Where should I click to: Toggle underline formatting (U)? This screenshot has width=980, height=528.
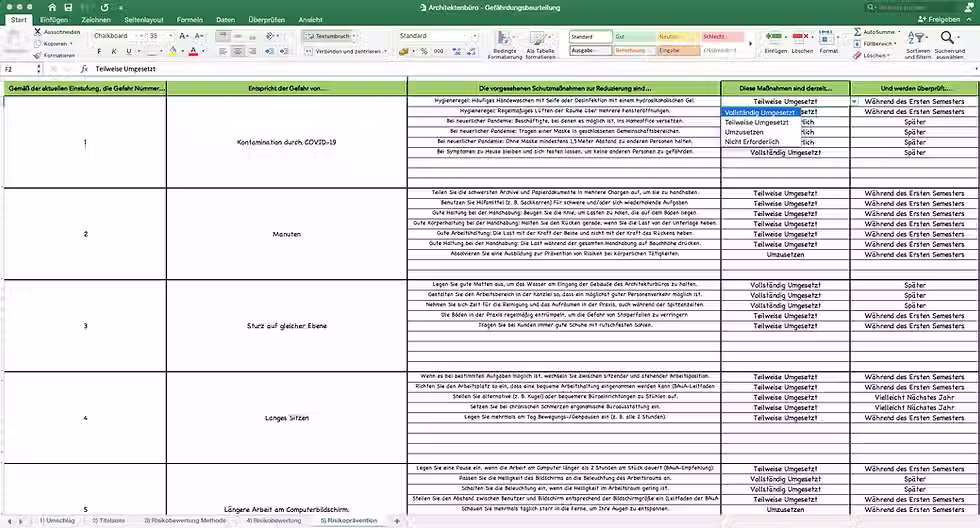129,51
